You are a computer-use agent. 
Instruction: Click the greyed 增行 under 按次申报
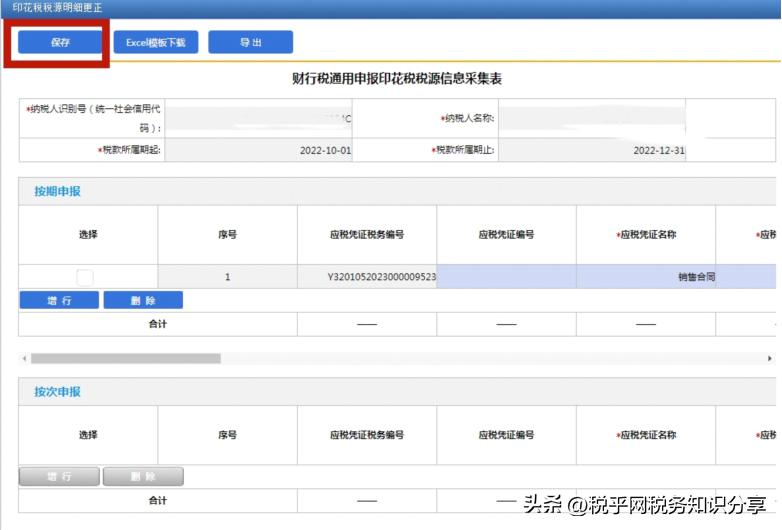[59, 476]
